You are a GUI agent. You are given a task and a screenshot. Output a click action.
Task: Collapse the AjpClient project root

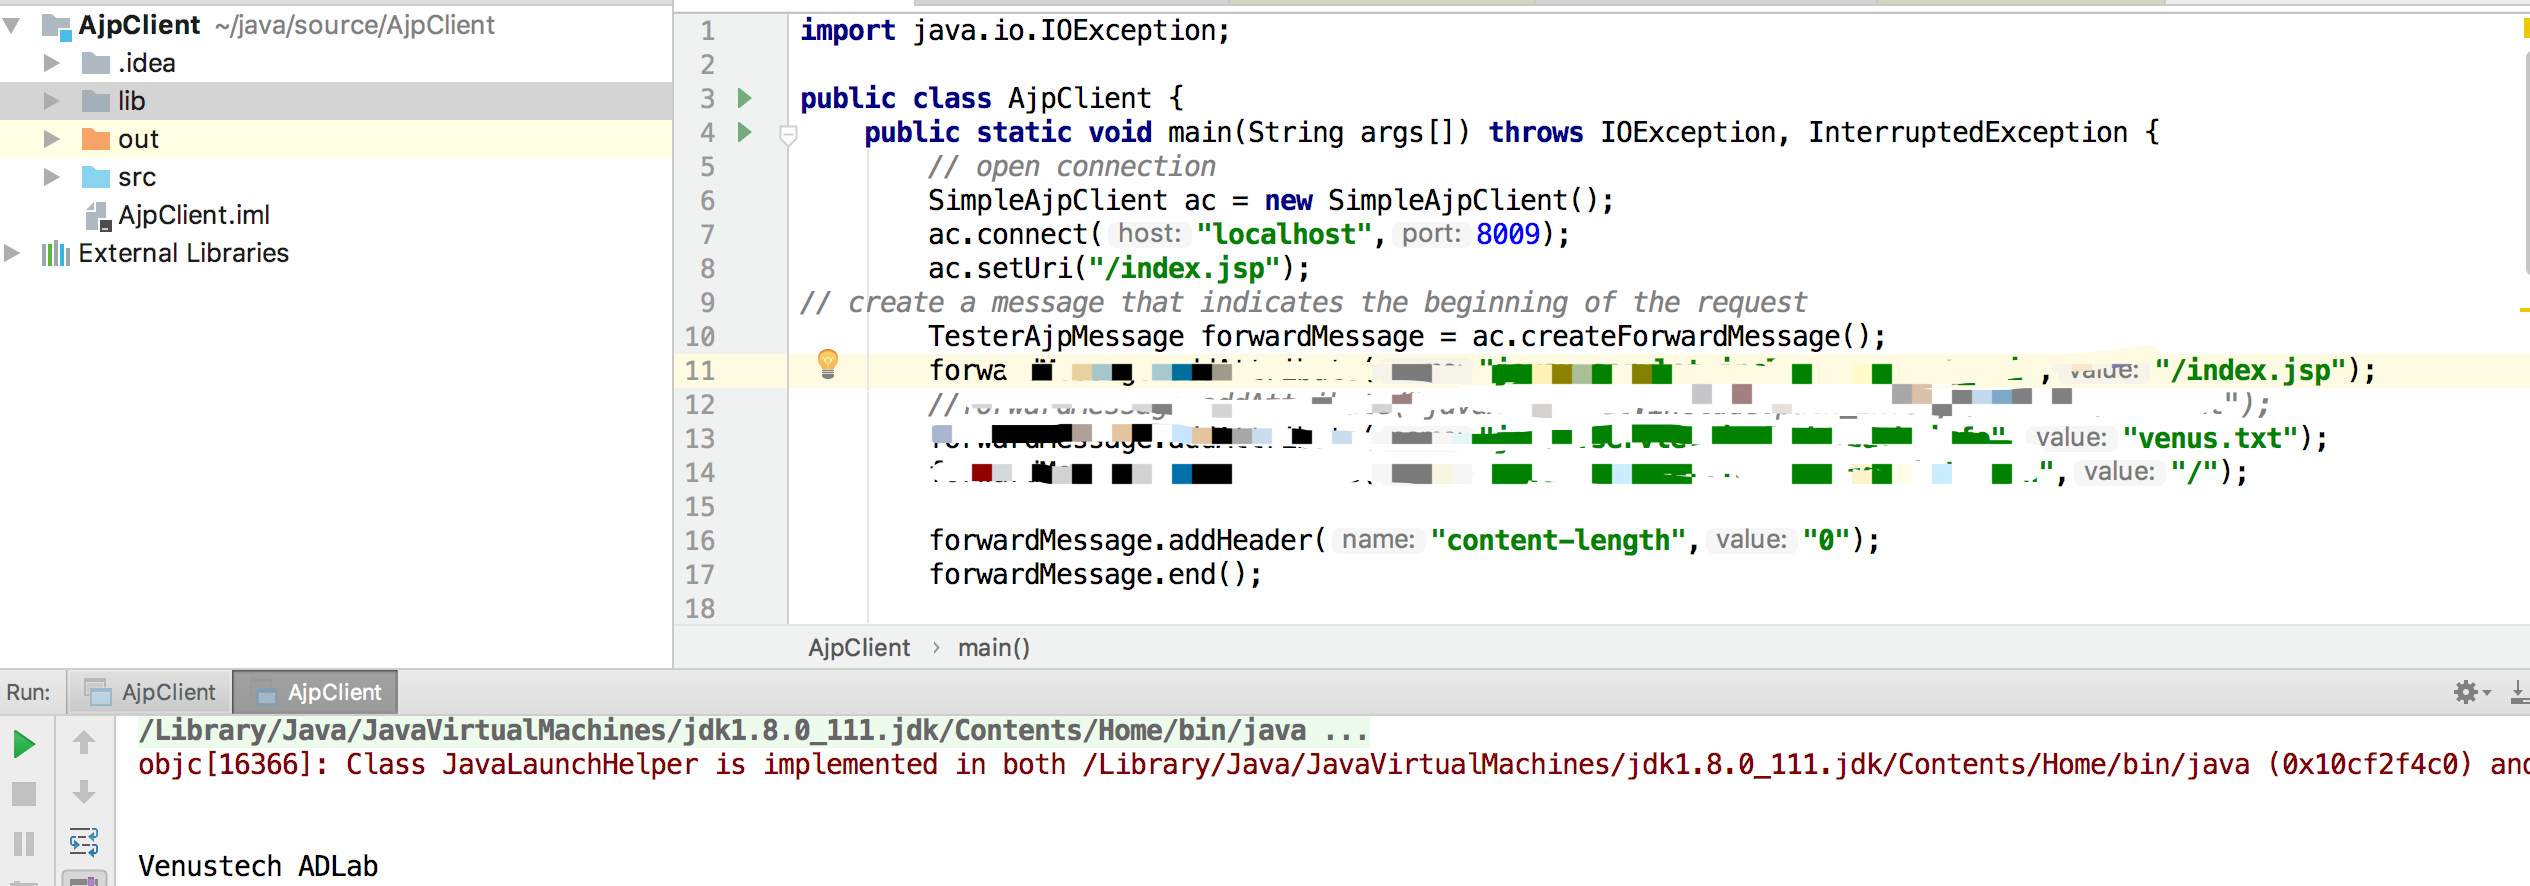pos(12,25)
